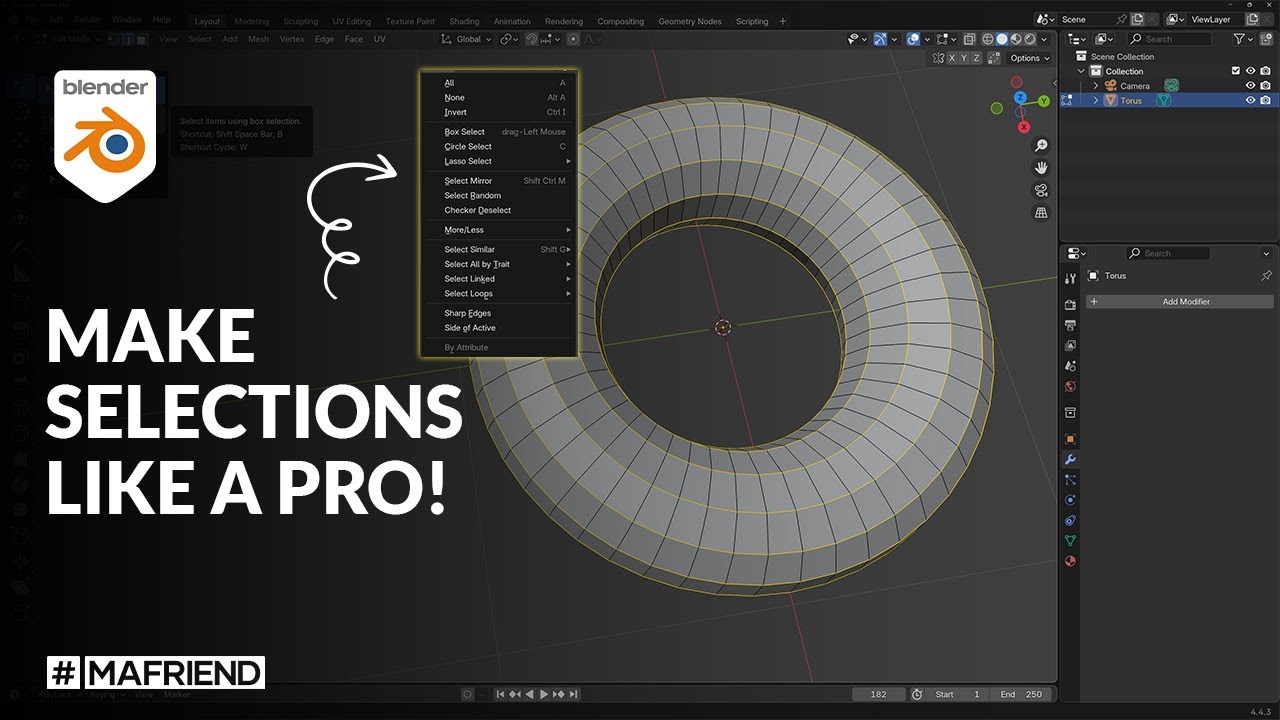
Task: Open the Tool settings properties tab
Action: pyautogui.click(x=1070, y=278)
